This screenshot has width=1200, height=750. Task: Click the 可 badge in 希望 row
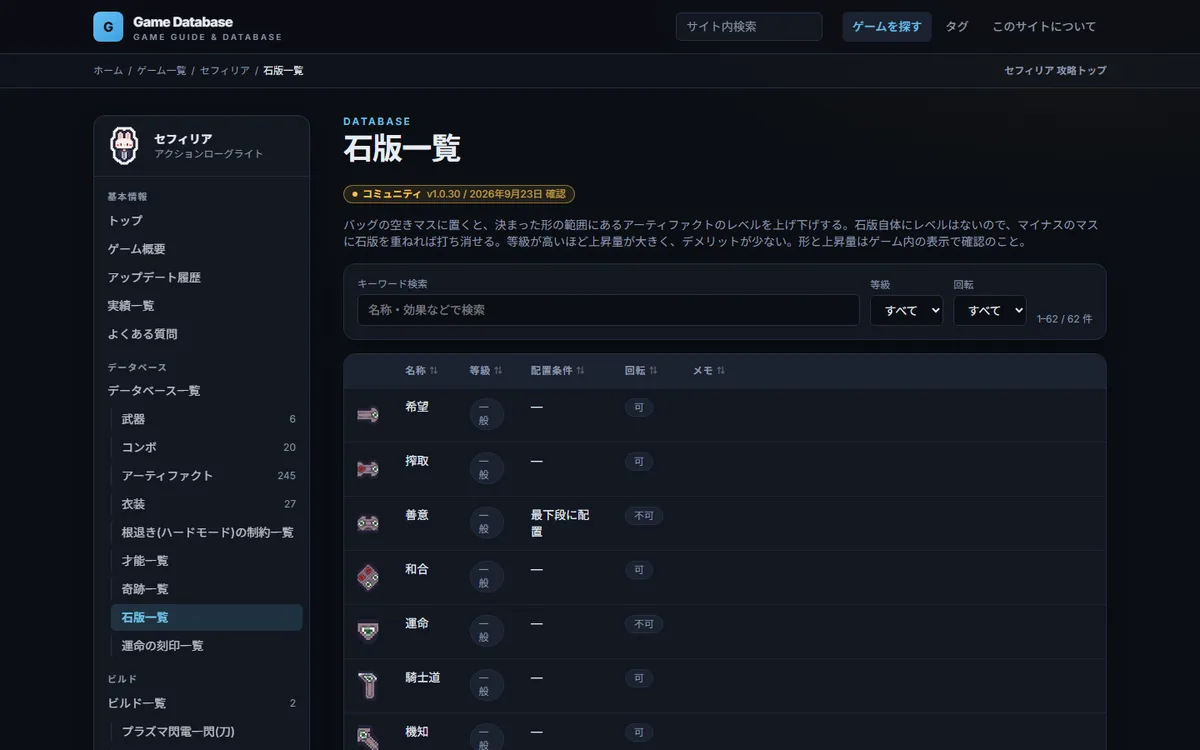click(x=639, y=408)
